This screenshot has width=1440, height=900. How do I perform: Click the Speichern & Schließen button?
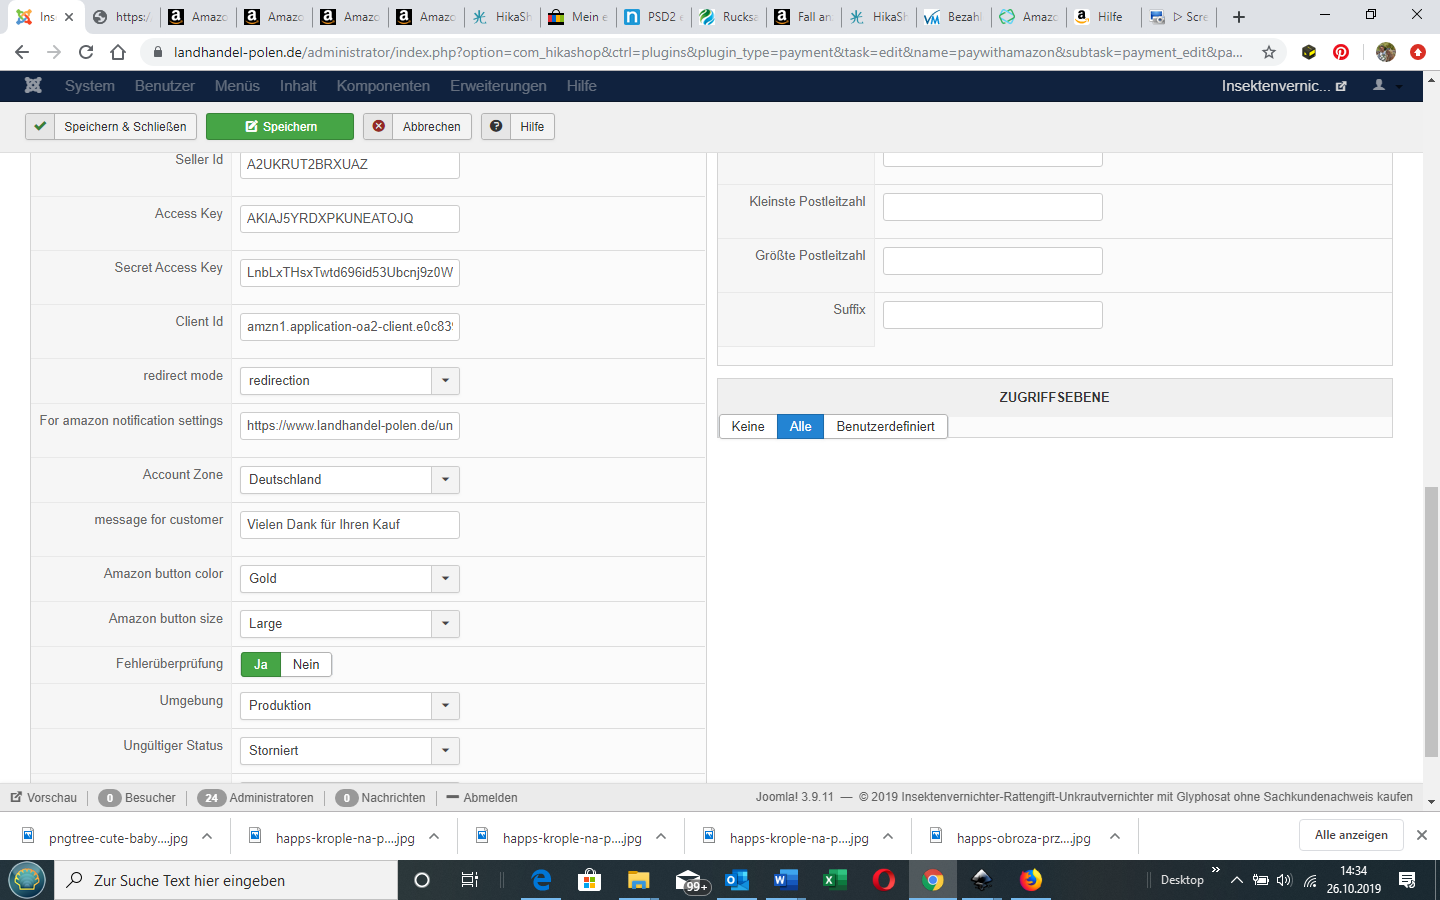click(111, 127)
